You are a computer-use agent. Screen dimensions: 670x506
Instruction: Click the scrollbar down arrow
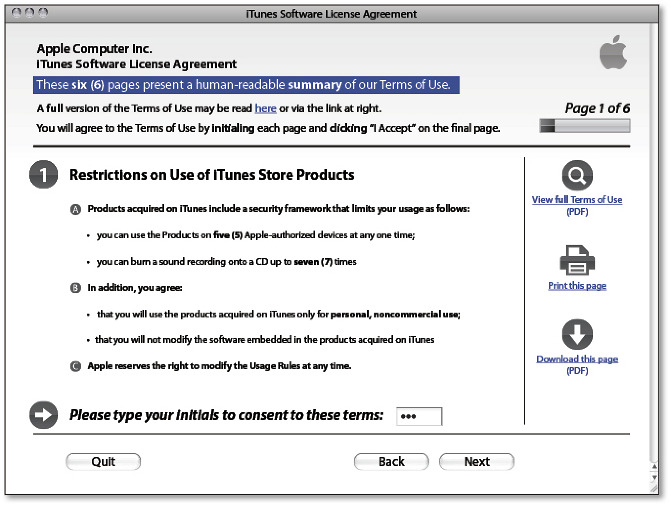click(654, 478)
